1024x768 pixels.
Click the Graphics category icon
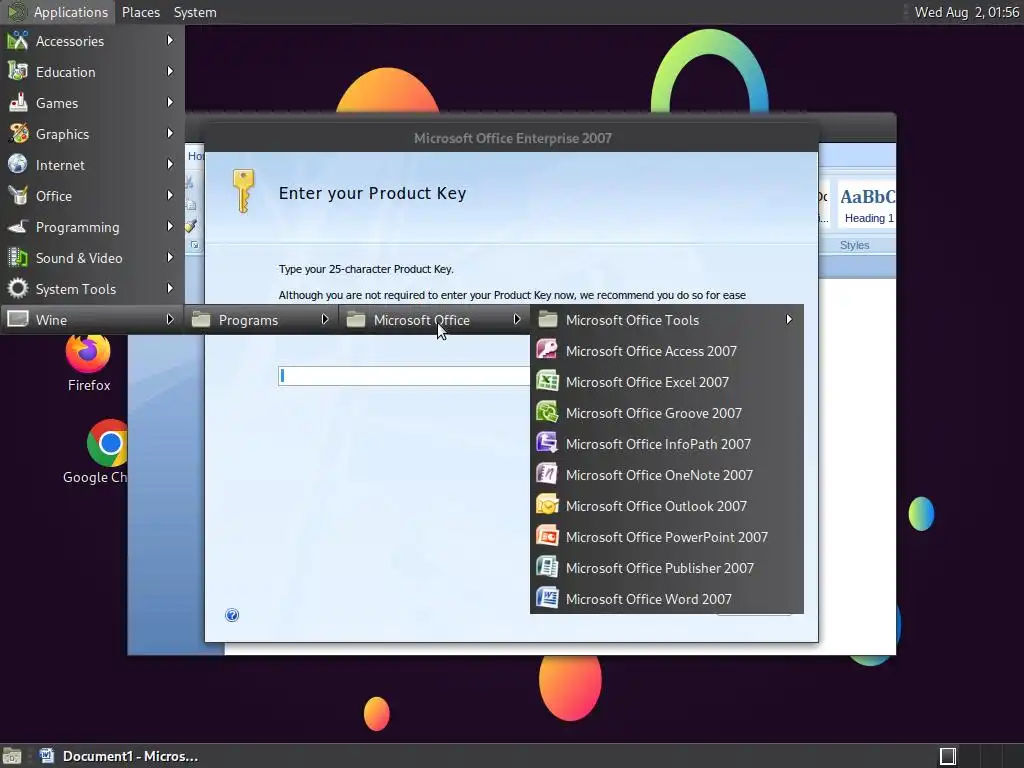(18, 134)
